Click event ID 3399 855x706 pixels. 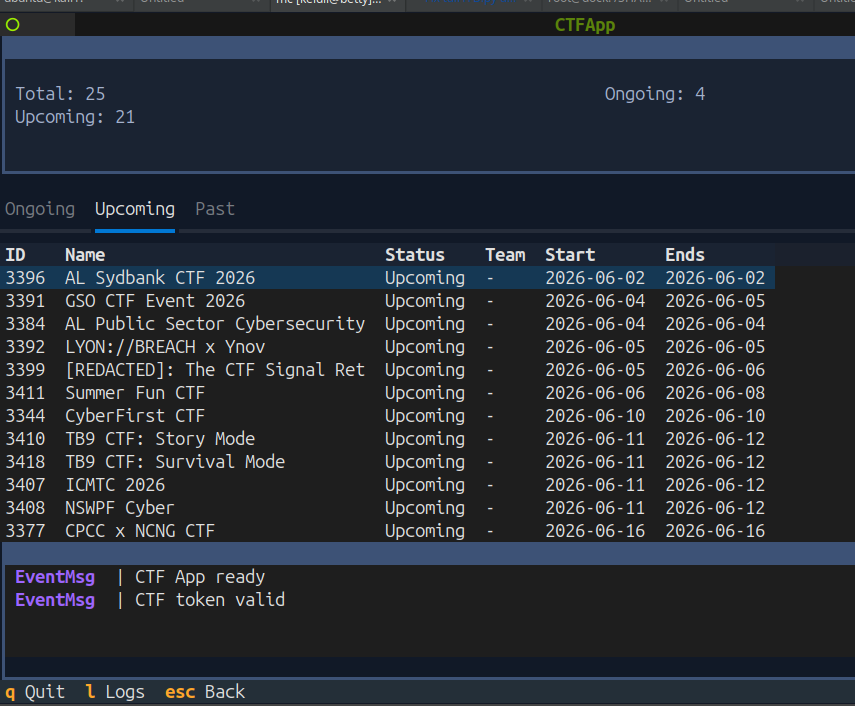[25, 370]
